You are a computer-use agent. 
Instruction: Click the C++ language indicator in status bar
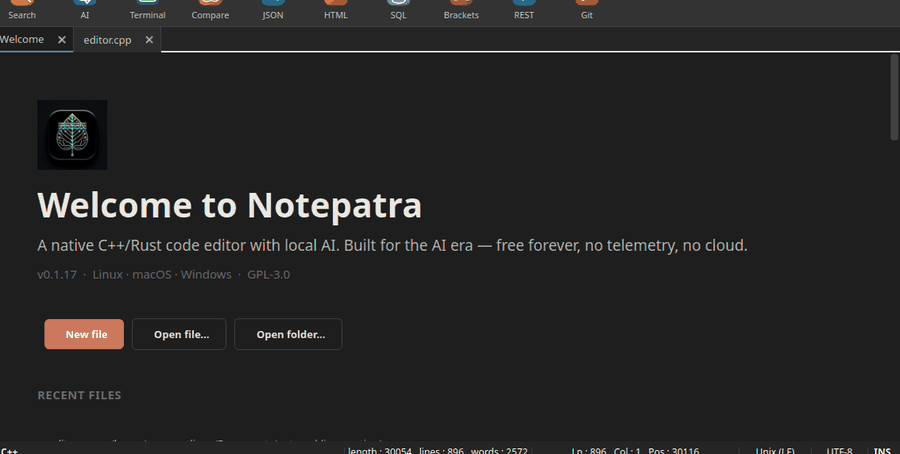(x=9, y=451)
